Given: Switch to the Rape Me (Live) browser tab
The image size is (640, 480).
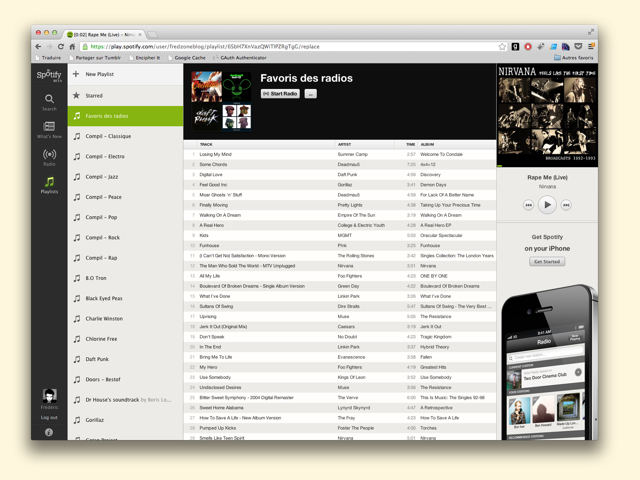Looking at the screenshot, I should click(x=104, y=35).
